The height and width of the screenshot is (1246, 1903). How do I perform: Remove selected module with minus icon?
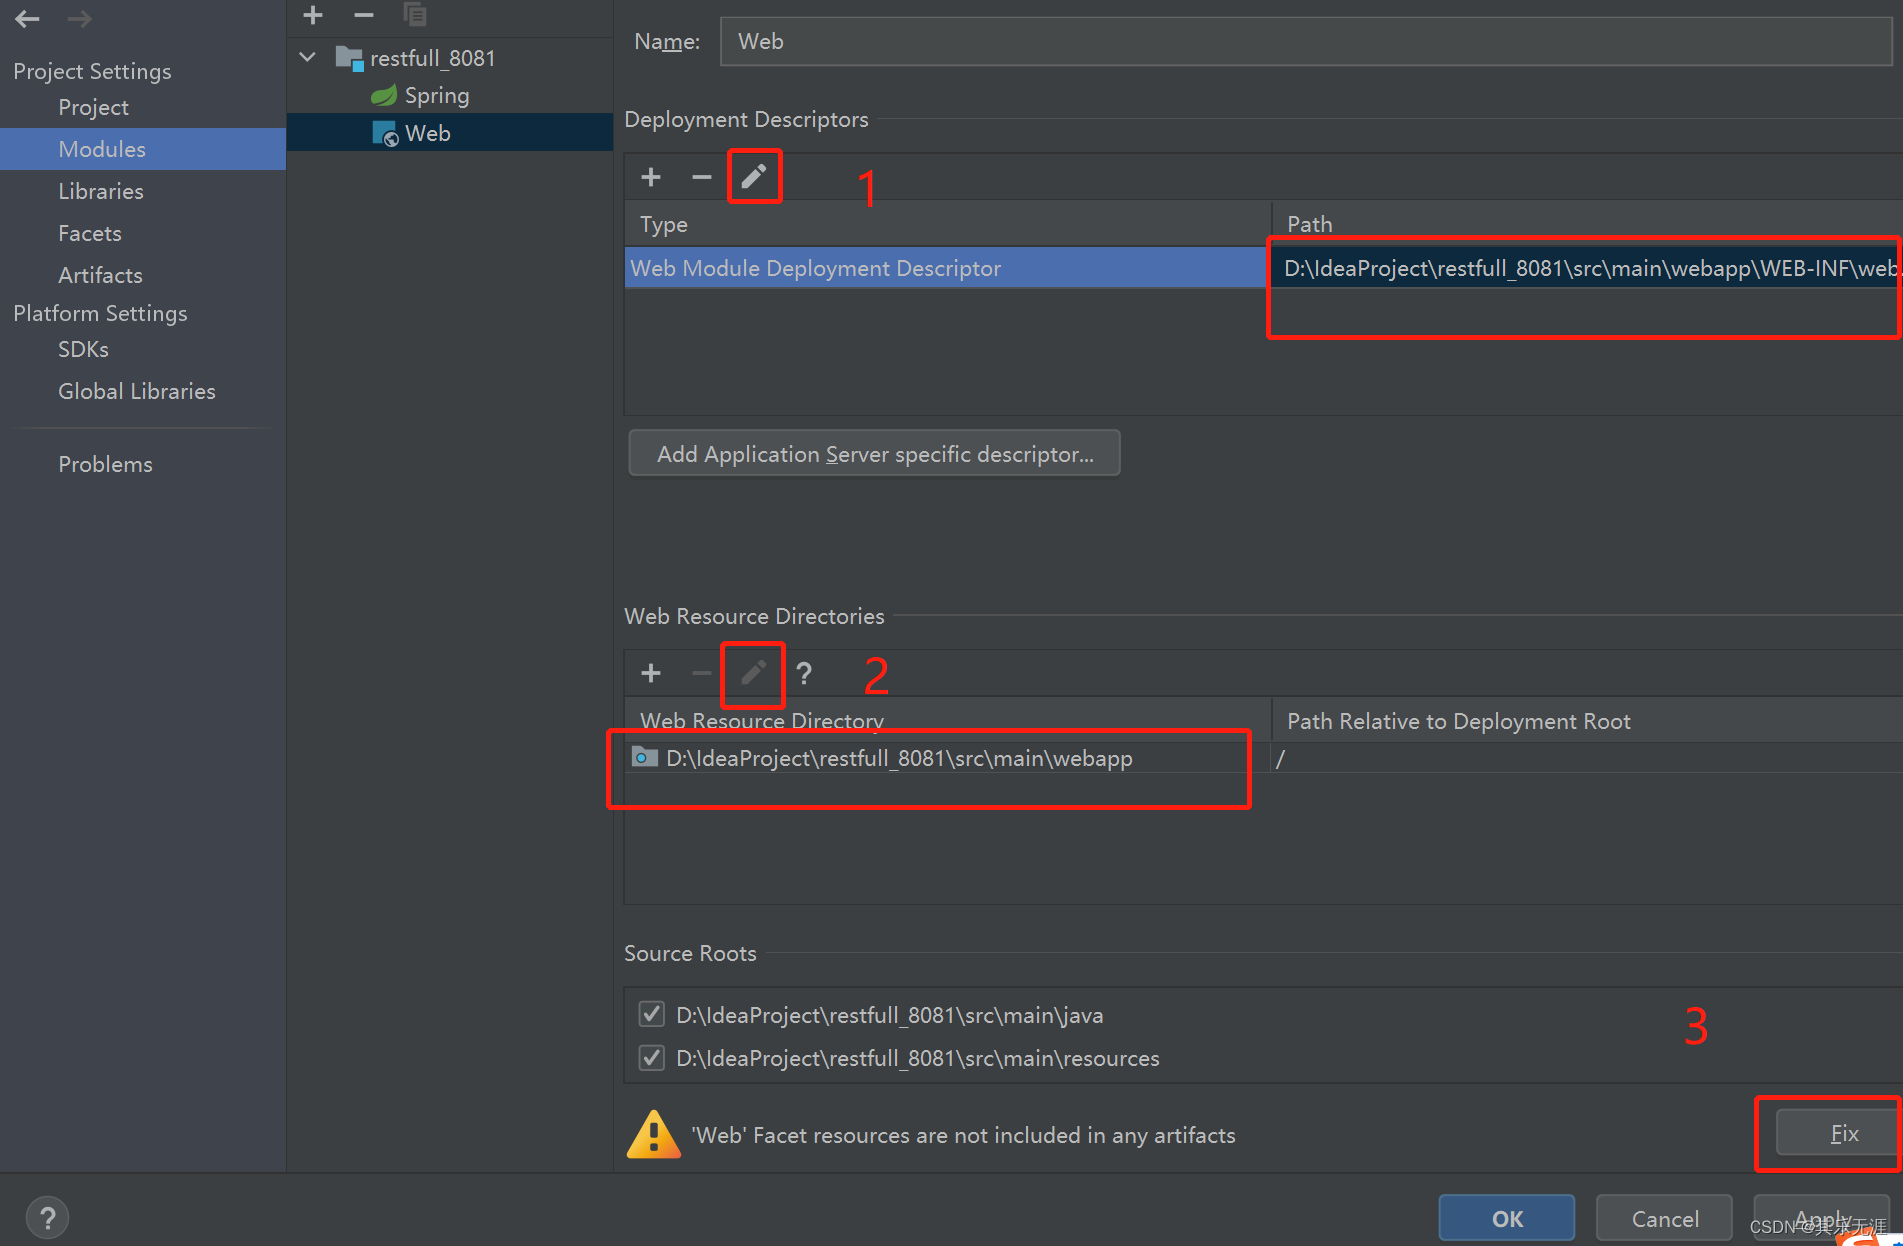coord(364,15)
